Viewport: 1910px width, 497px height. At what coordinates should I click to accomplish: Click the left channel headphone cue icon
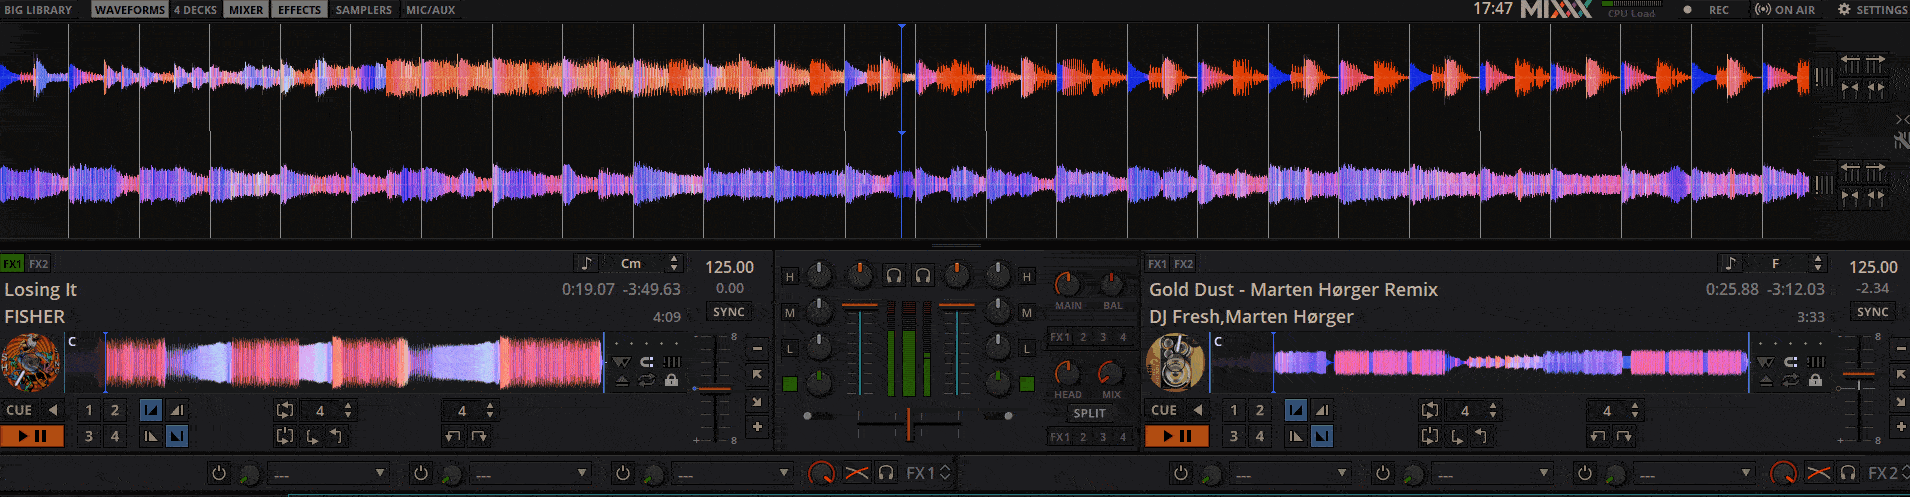[x=894, y=275]
